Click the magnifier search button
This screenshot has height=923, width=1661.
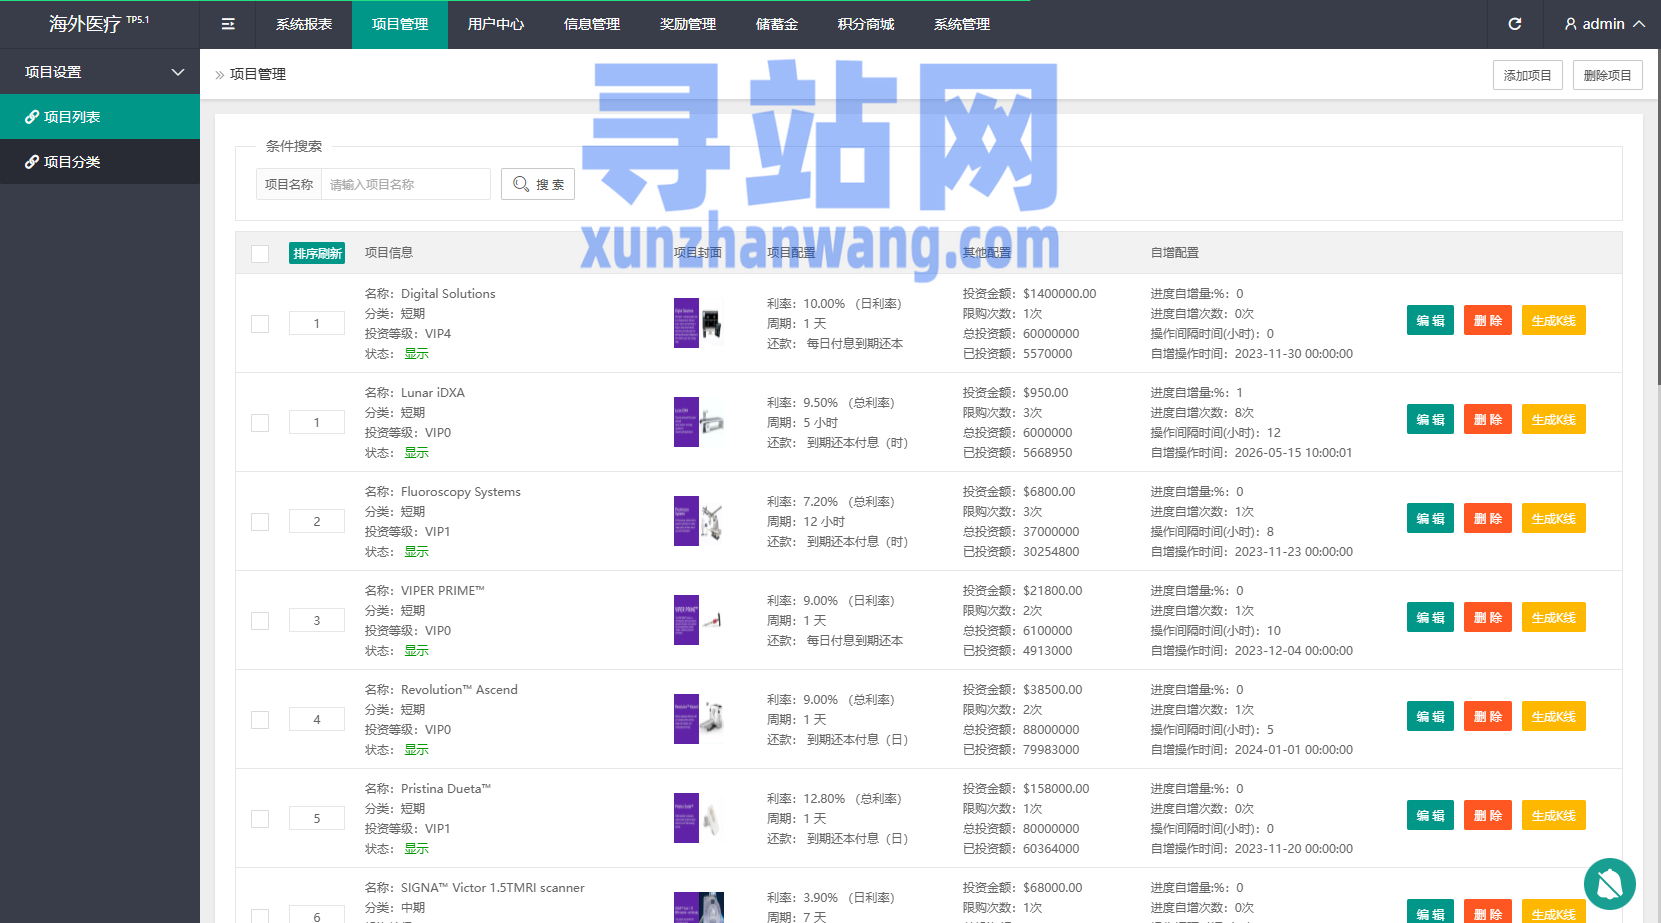(538, 184)
